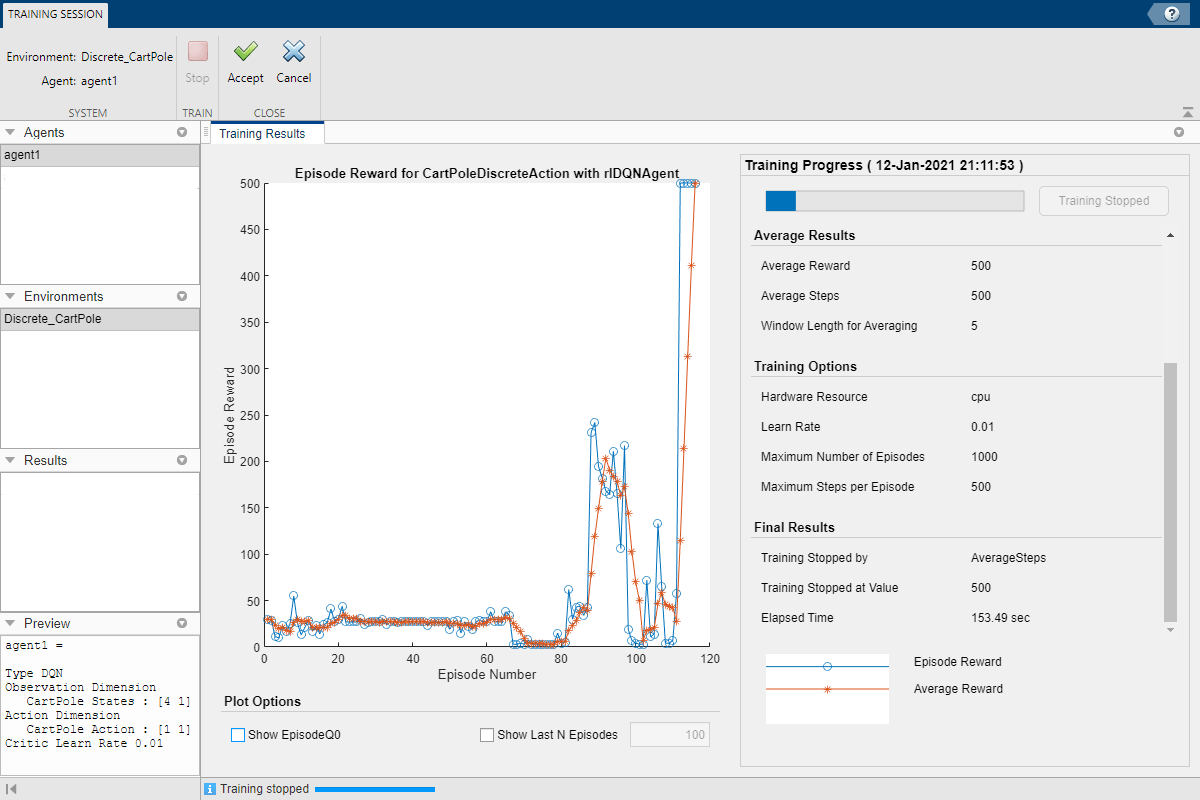Click the Window Length for Averaging value 5
This screenshot has height=800, width=1200.
[974, 326]
